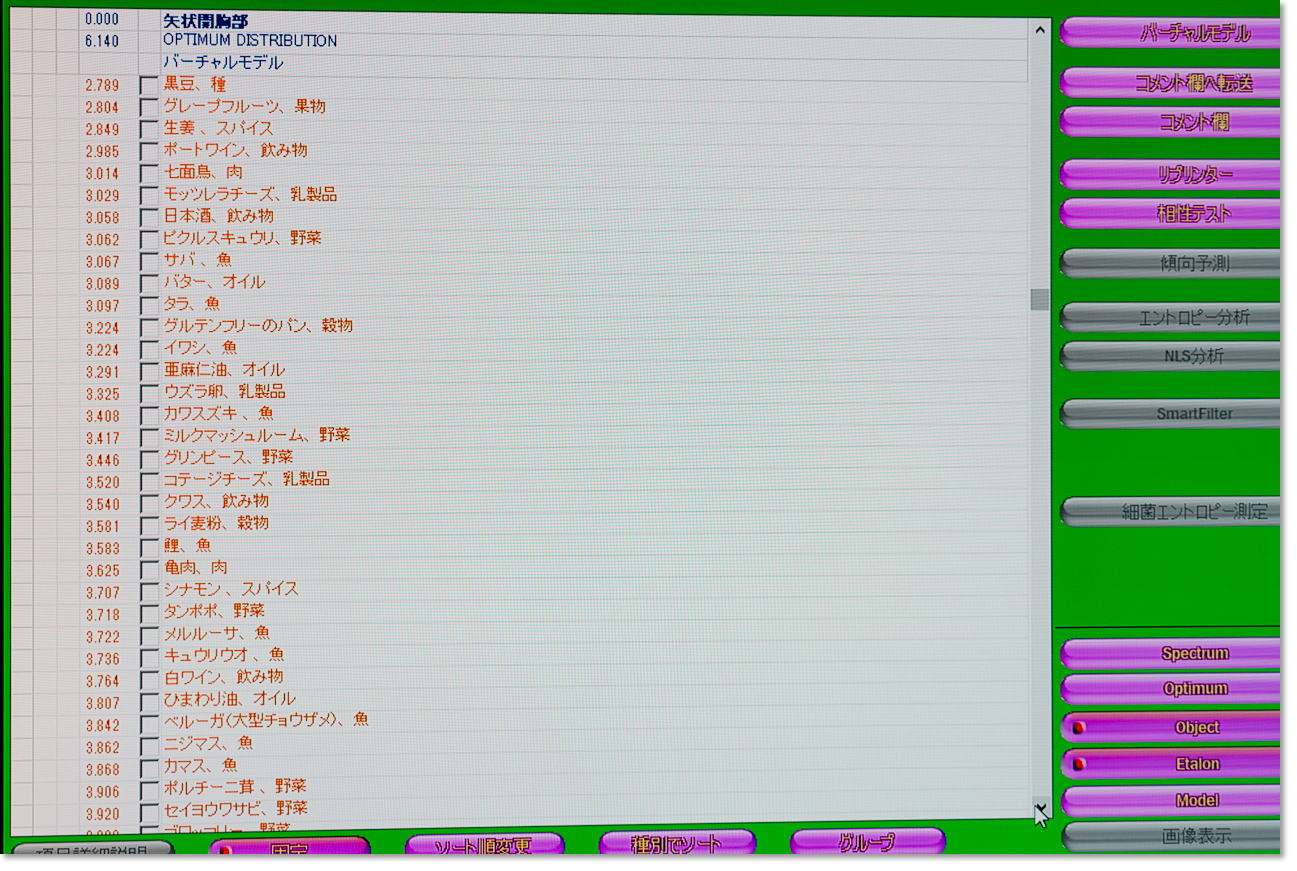
Task: Select the モッツレラチーズ、乳製品 checkbox
Action: [x=149, y=196]
